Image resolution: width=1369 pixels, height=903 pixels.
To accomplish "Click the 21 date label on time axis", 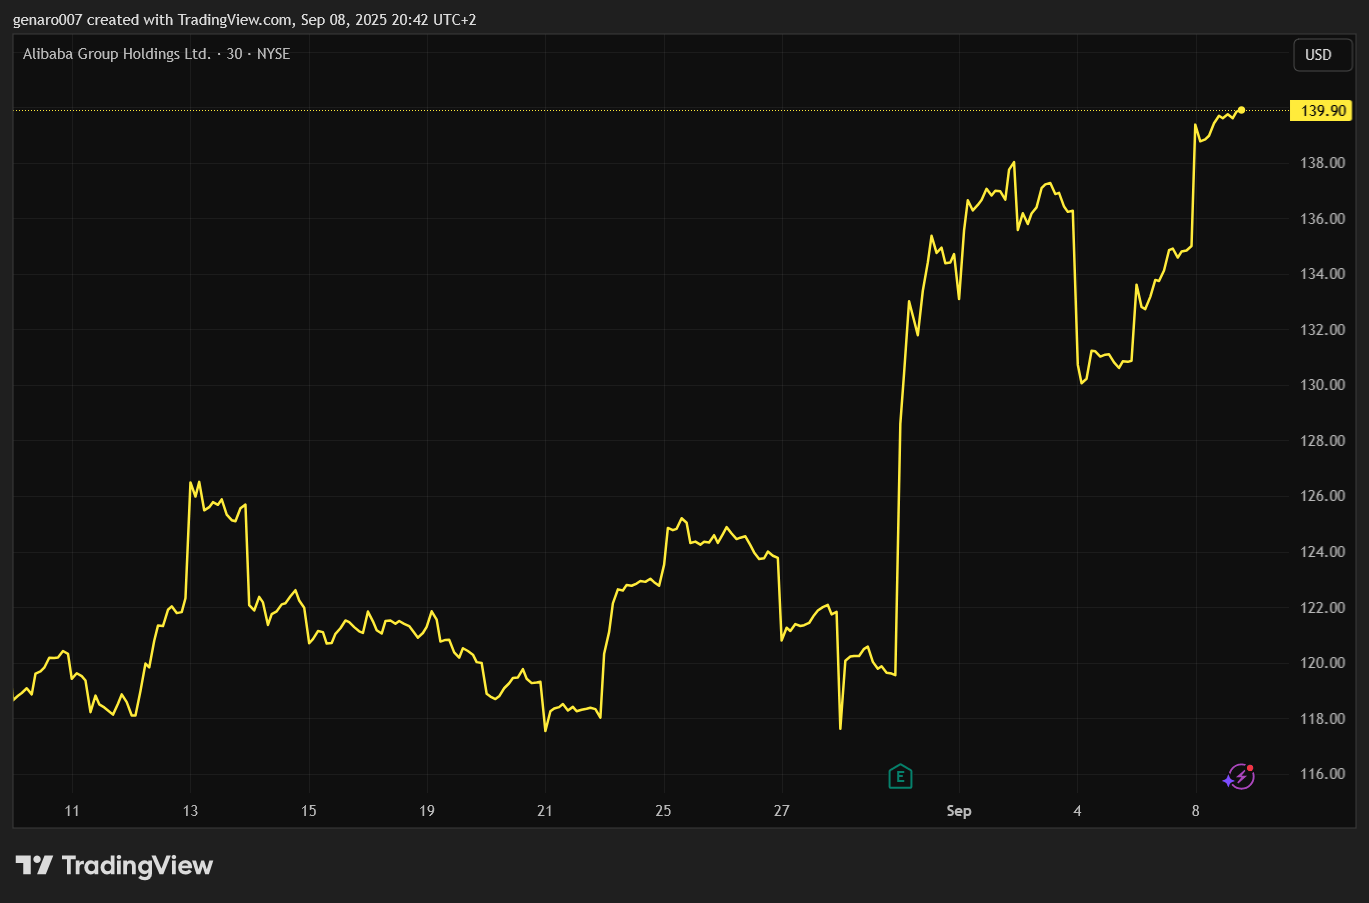I will pos(545,811).
